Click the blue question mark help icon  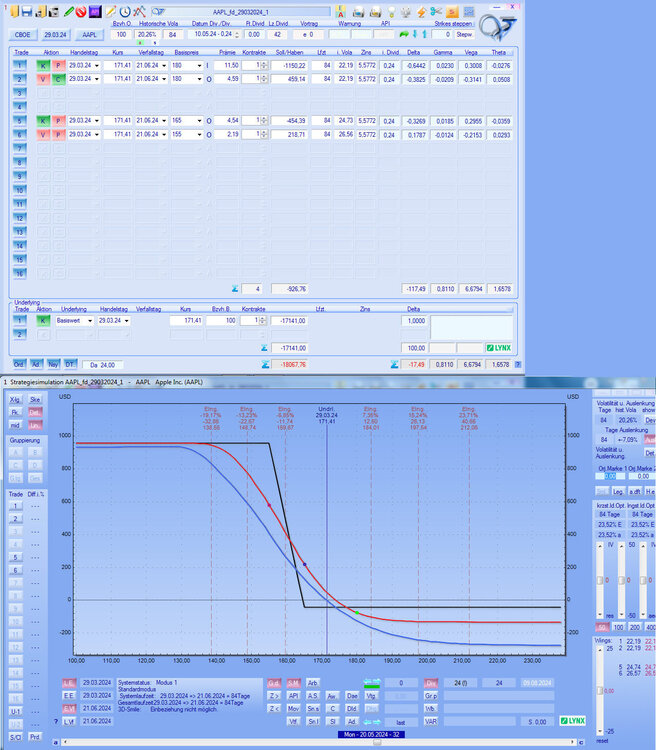[518, 364]
